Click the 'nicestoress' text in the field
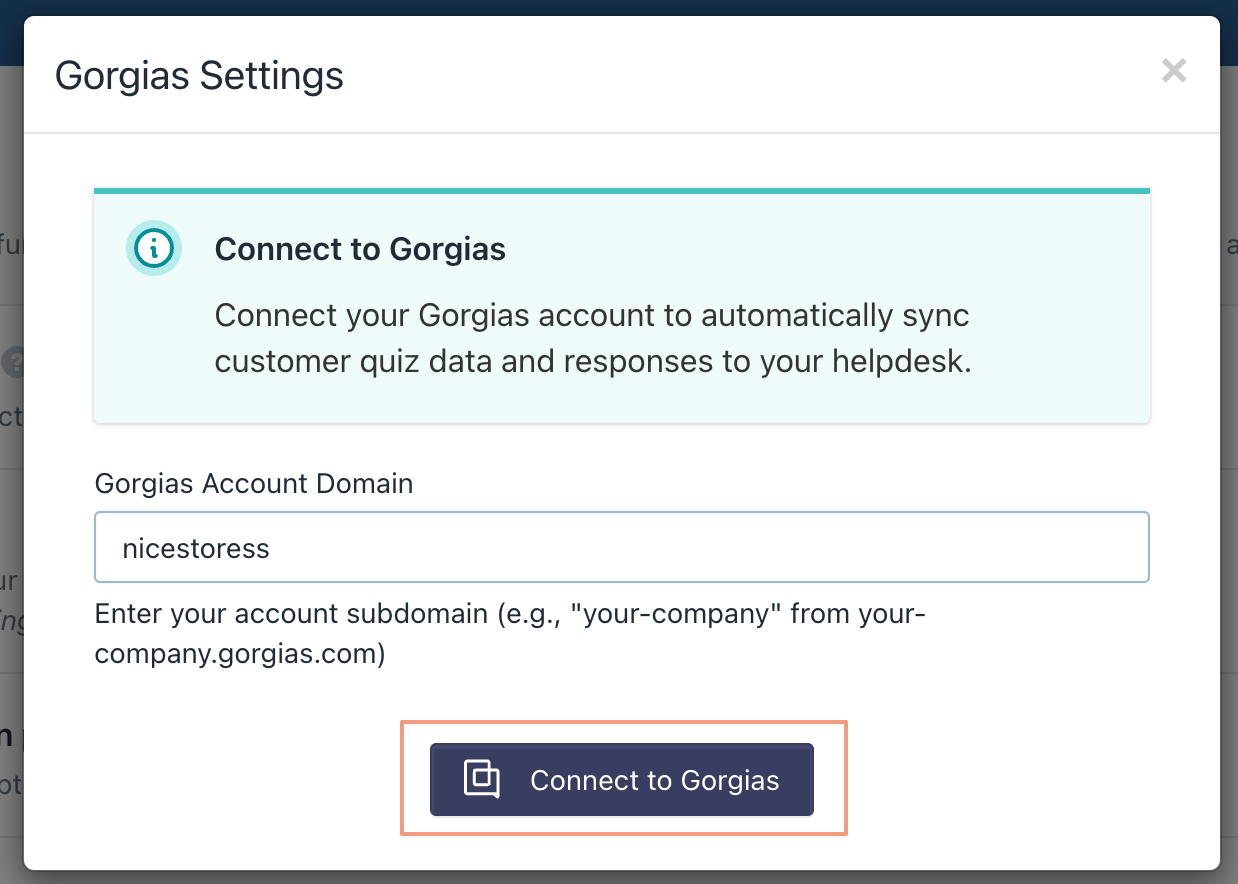The width and height of the screenshot is (1238, 884). click(196, 548)
